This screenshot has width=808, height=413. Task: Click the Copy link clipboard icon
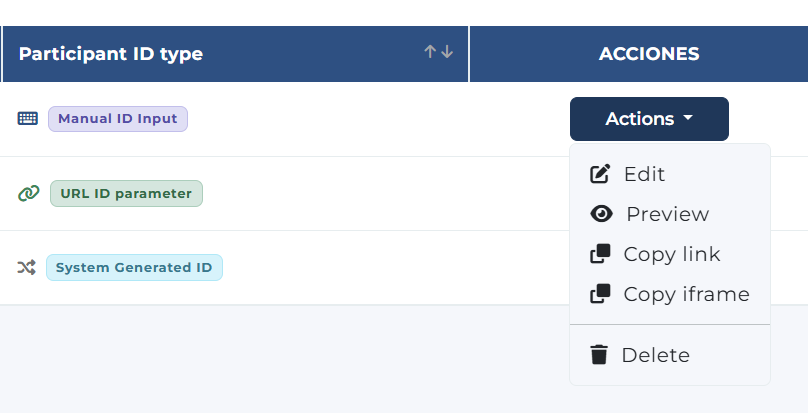(x=600, y=254)
